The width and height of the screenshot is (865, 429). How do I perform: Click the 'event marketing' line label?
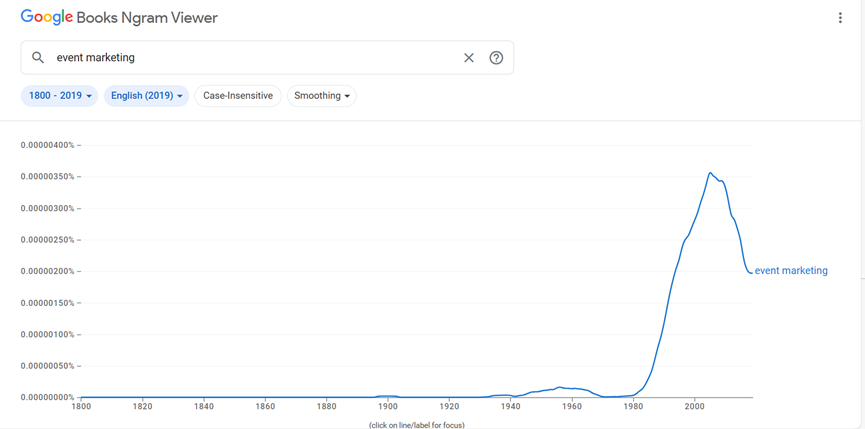point(791,271)
